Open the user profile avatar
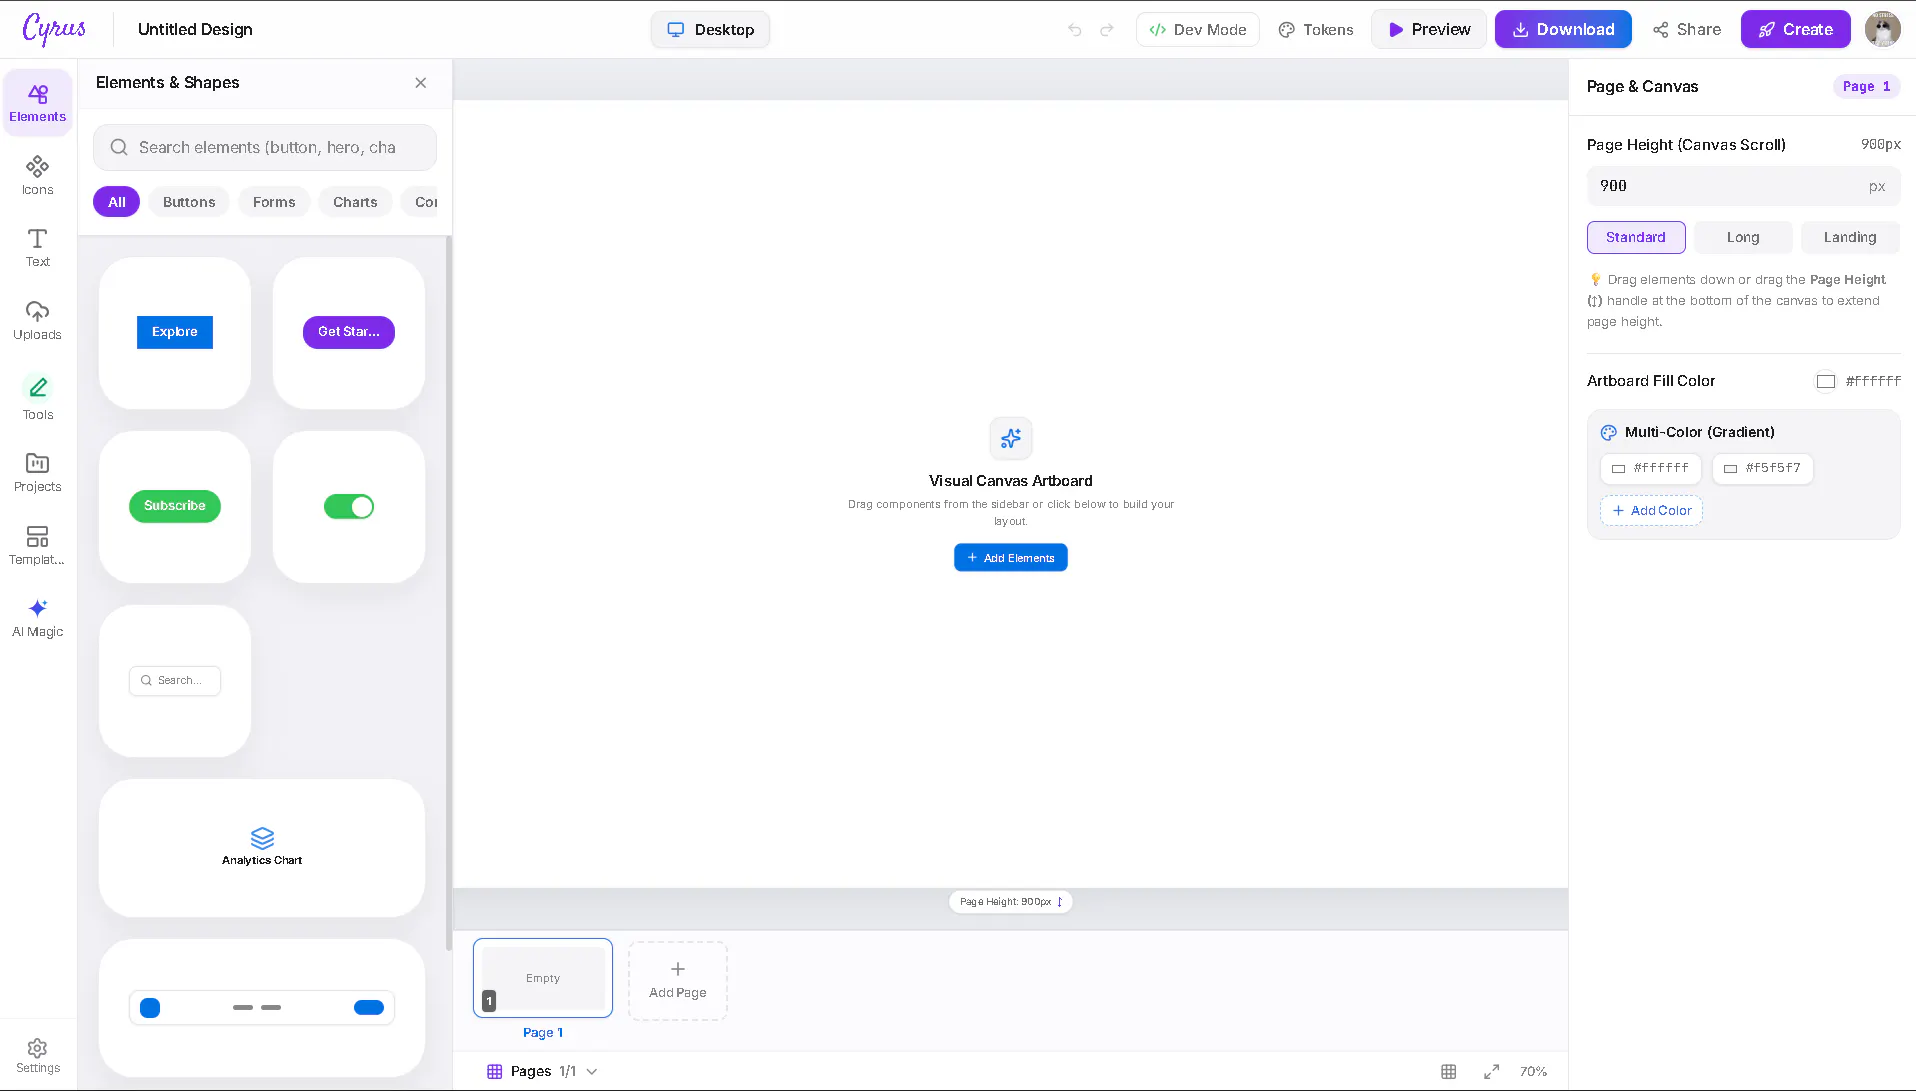Image resolution: width=1916 pixels, height=1091 pixels. [1883, 29]
